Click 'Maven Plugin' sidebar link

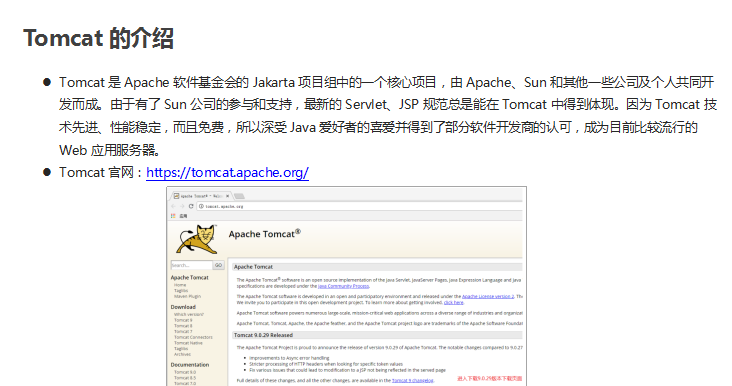point(187,296)
